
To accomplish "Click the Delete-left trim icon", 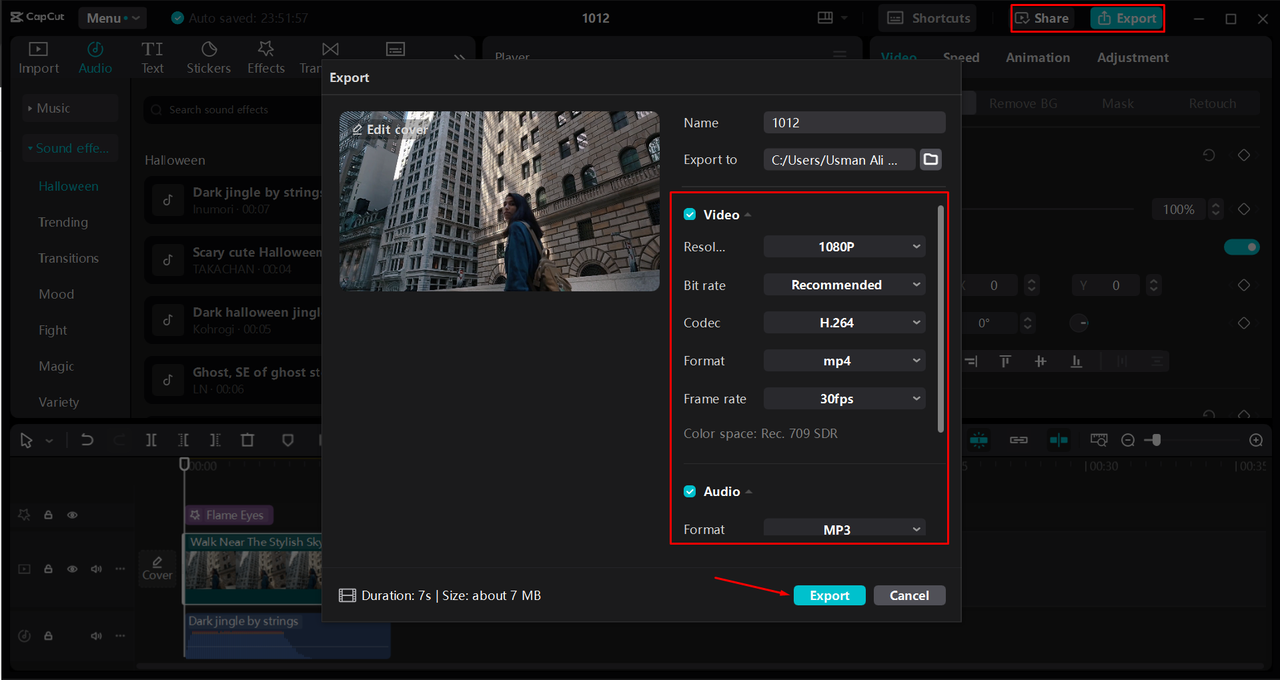I will pos(183,440).
